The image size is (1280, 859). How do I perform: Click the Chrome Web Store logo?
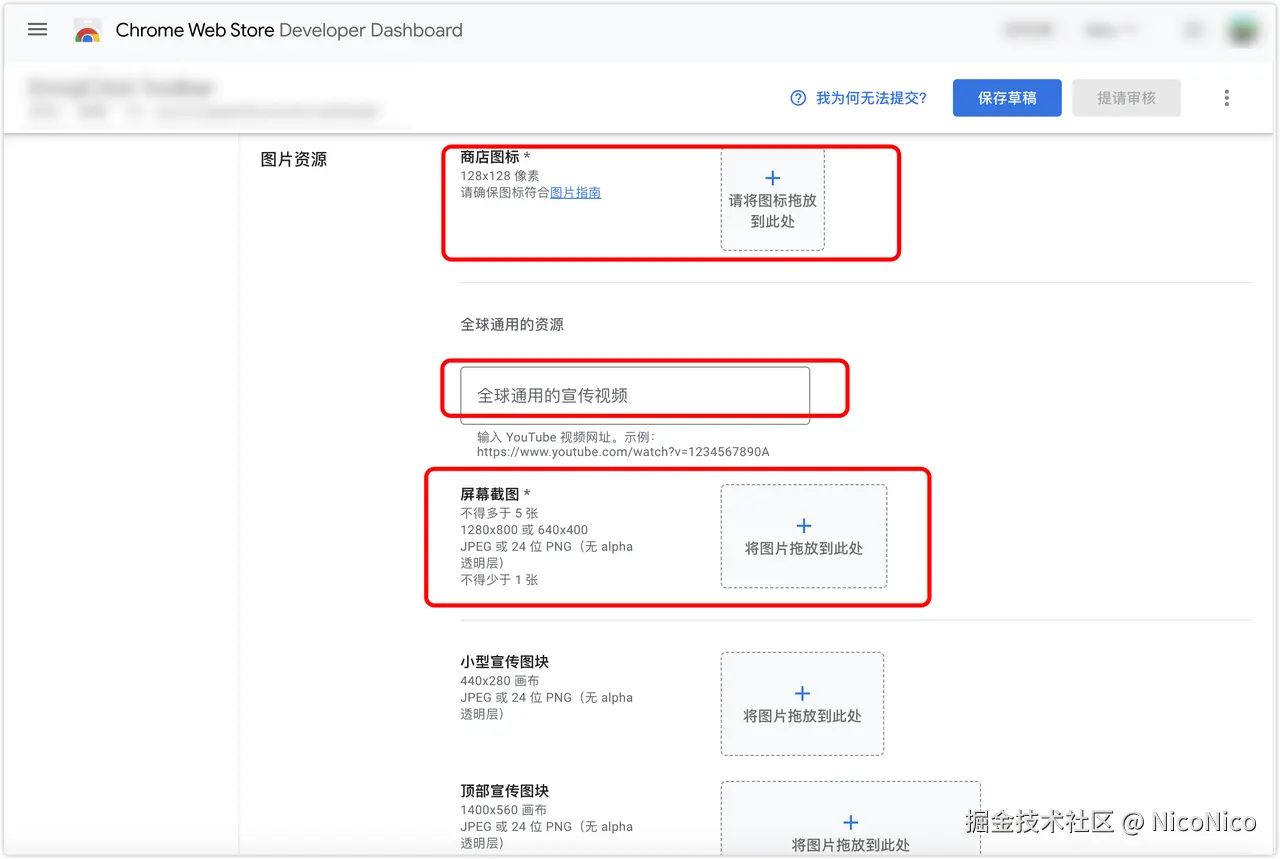pos(87,30)
